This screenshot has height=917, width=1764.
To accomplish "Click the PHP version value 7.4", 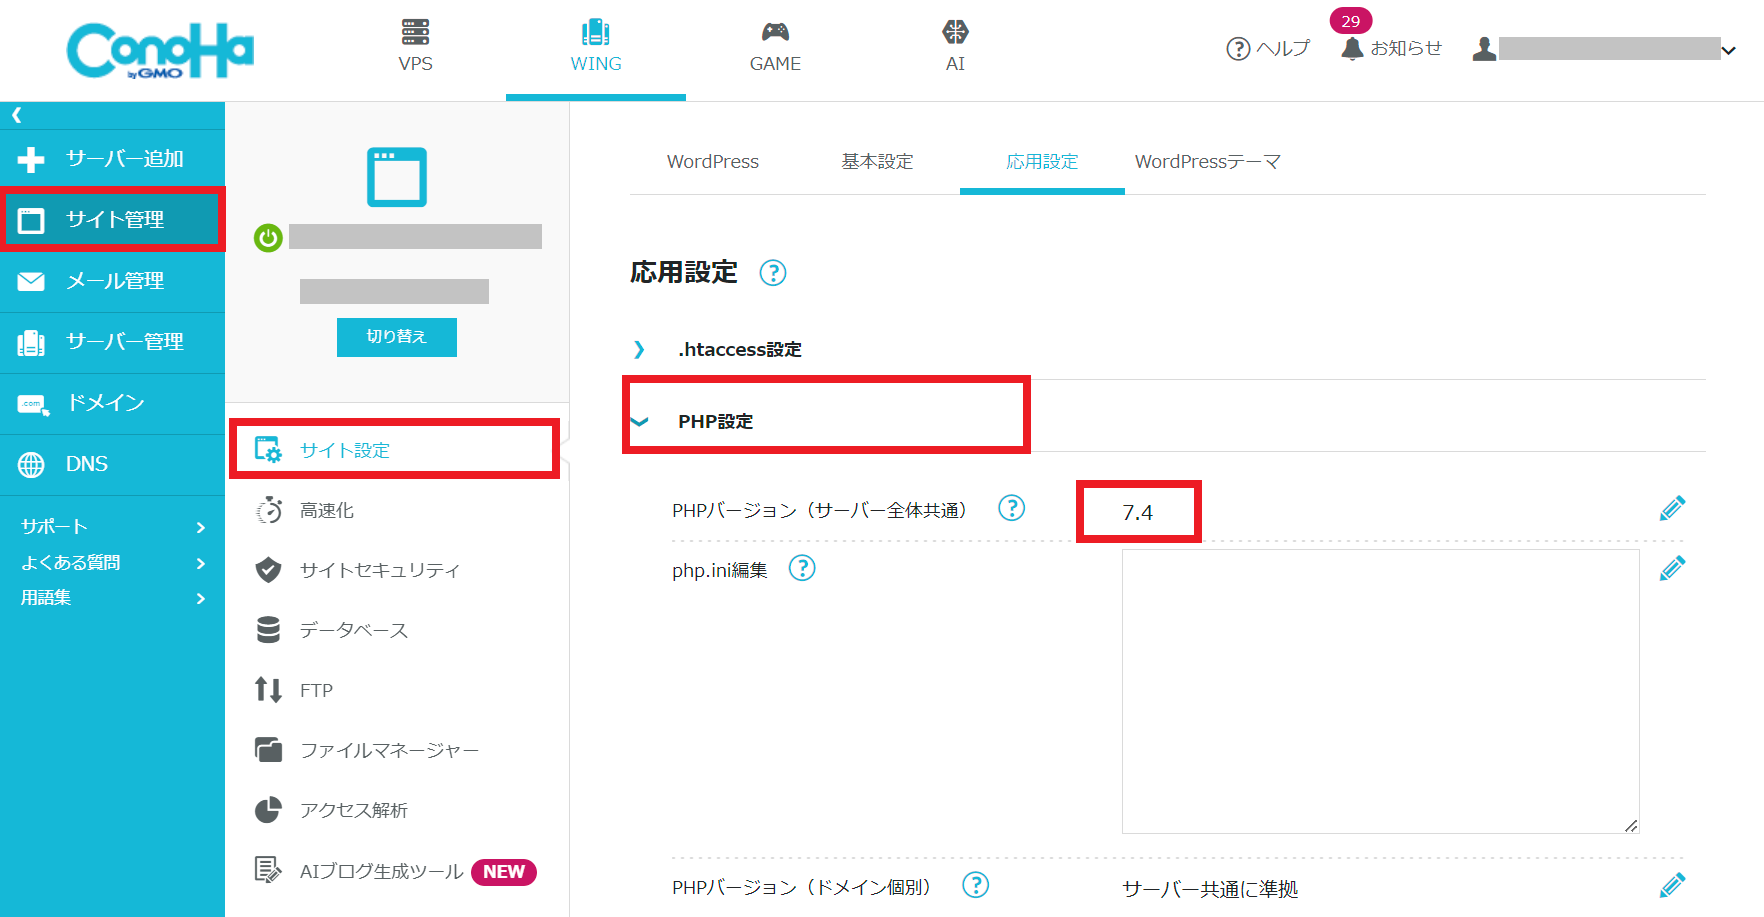I will point(1138,513).
